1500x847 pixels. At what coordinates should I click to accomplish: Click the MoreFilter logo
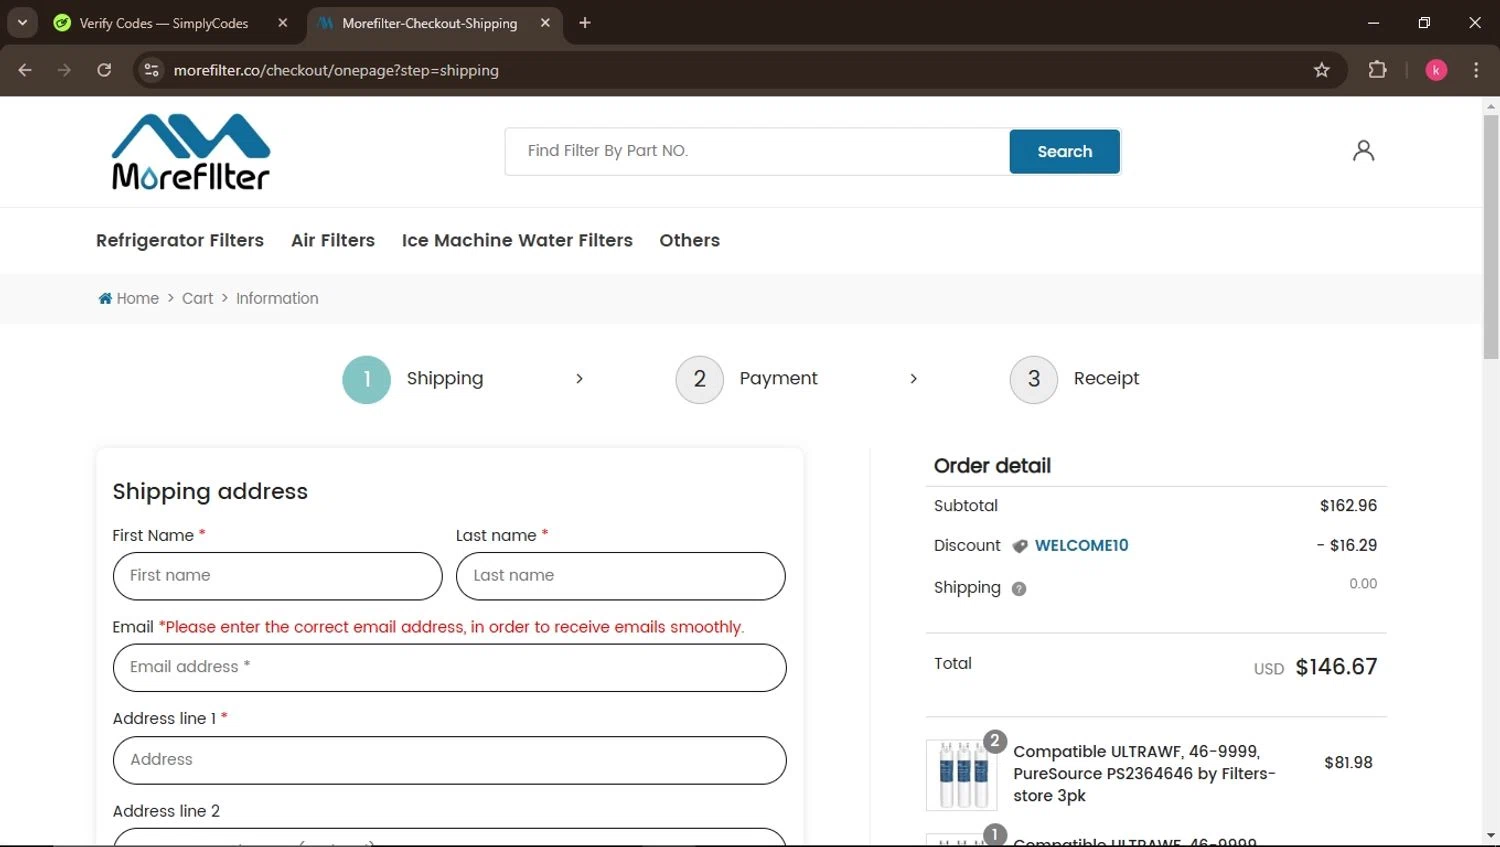coord(191,152)
